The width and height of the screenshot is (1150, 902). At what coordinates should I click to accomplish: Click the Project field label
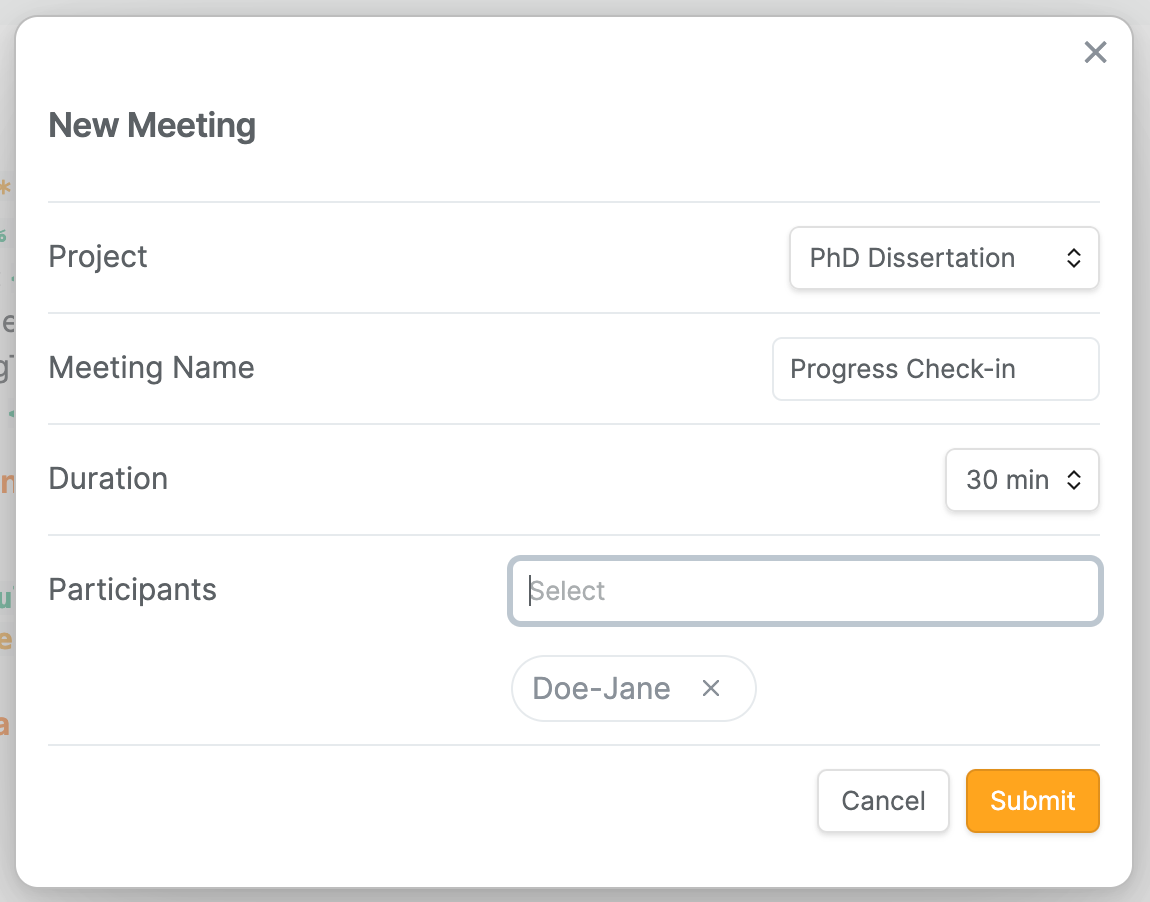pos(97,256)
